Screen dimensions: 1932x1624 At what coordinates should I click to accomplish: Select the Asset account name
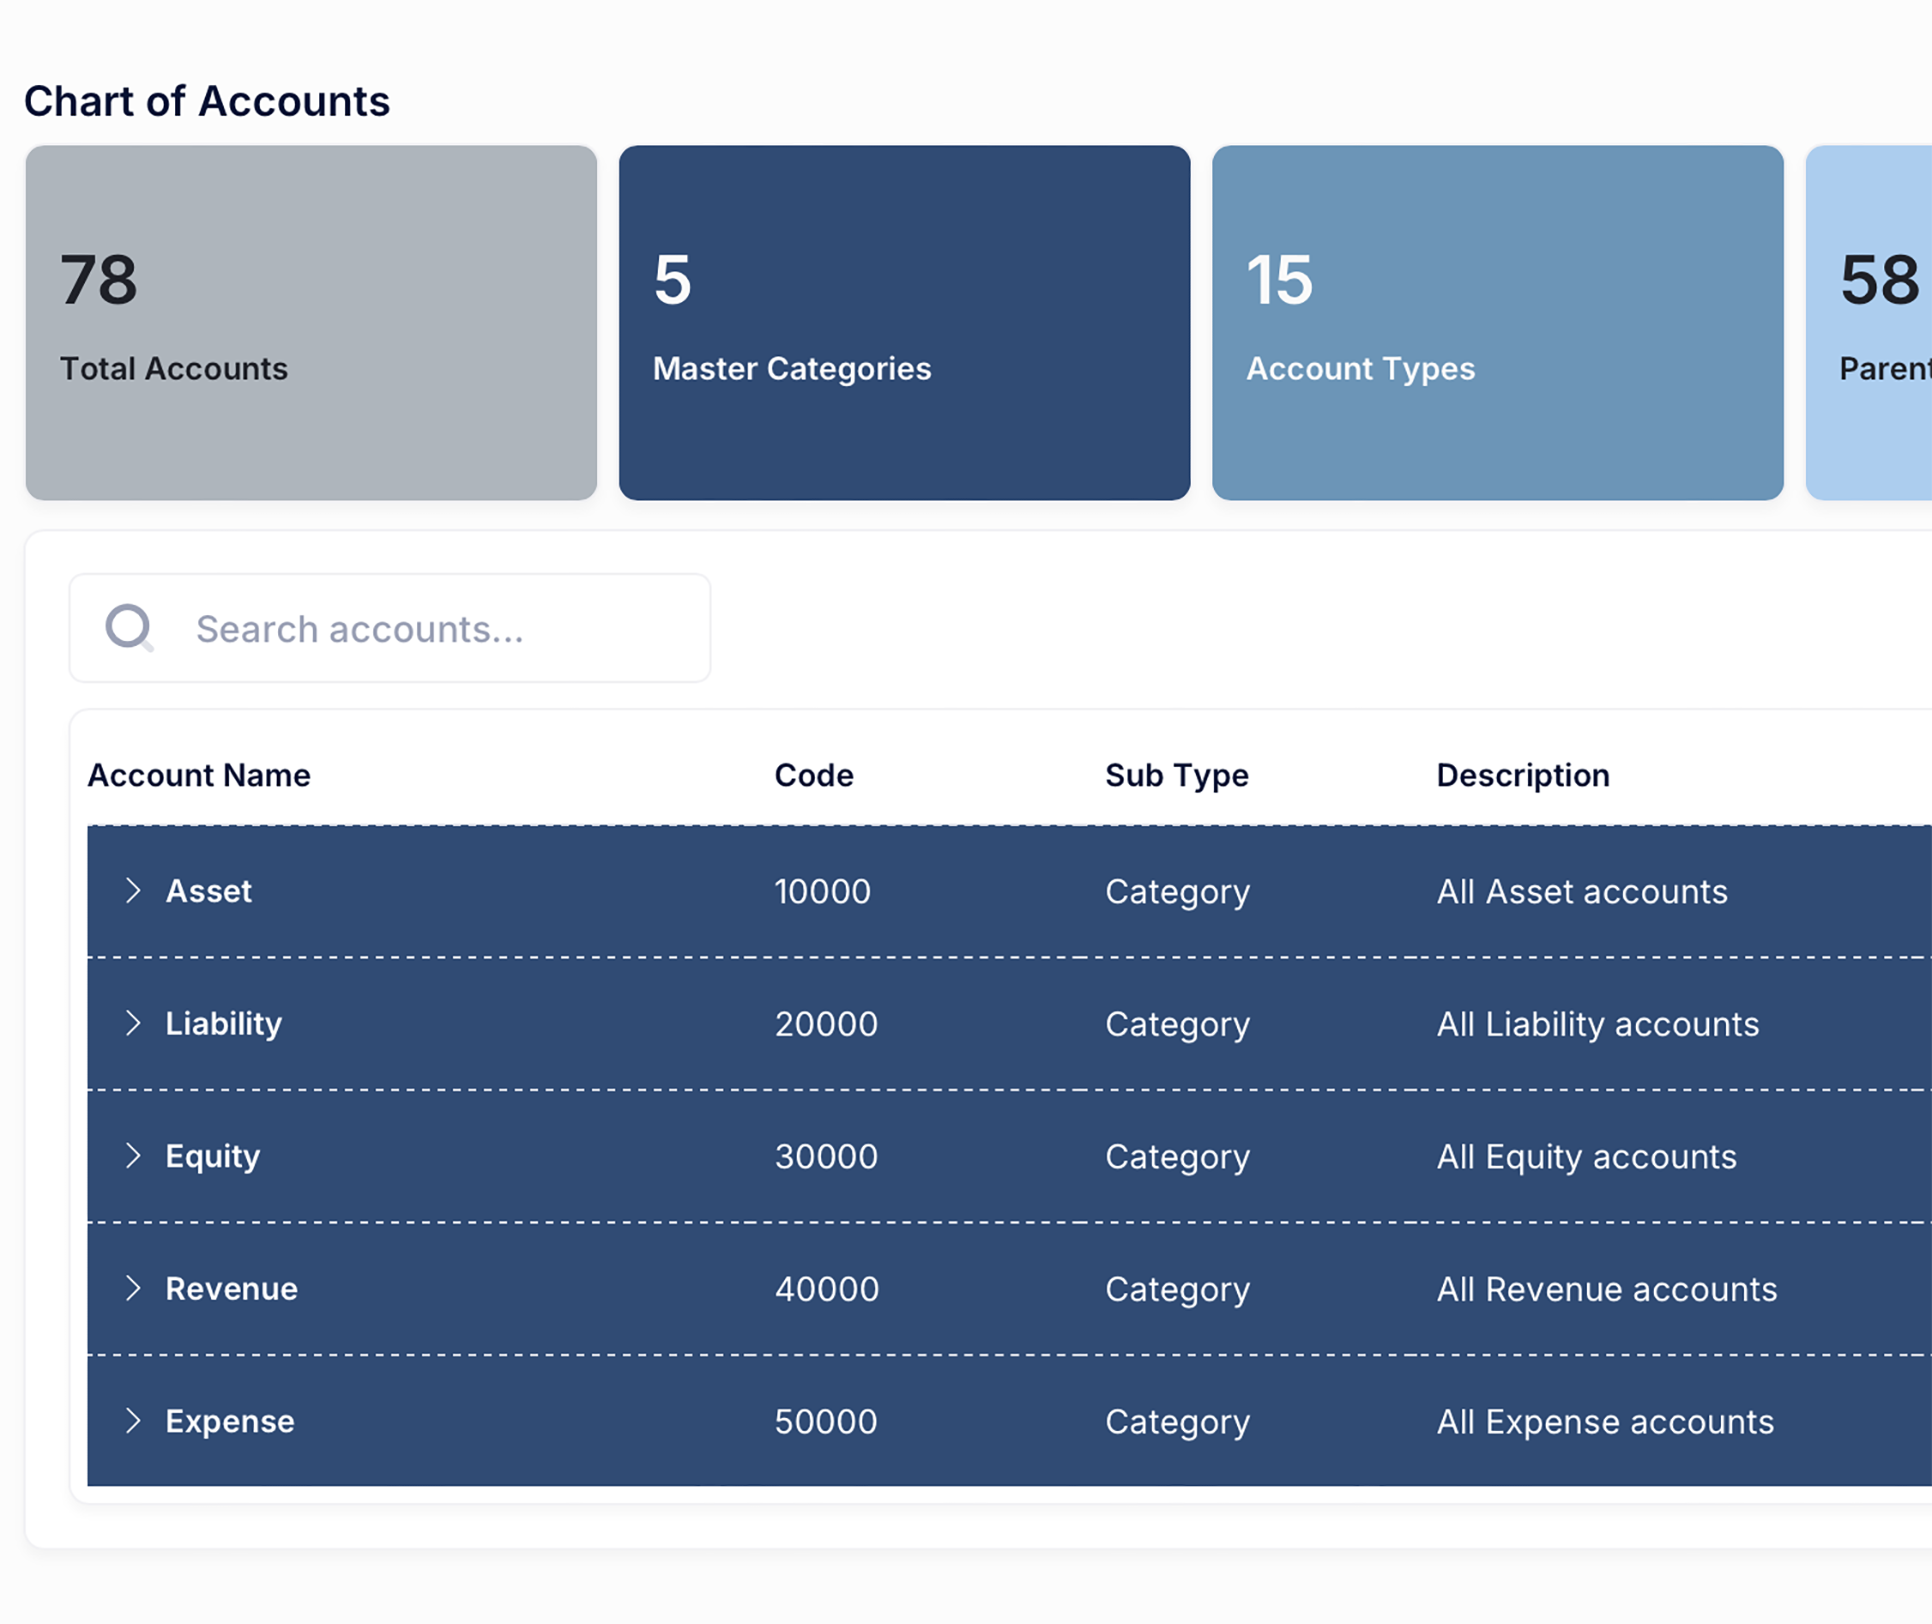(208, 891)
